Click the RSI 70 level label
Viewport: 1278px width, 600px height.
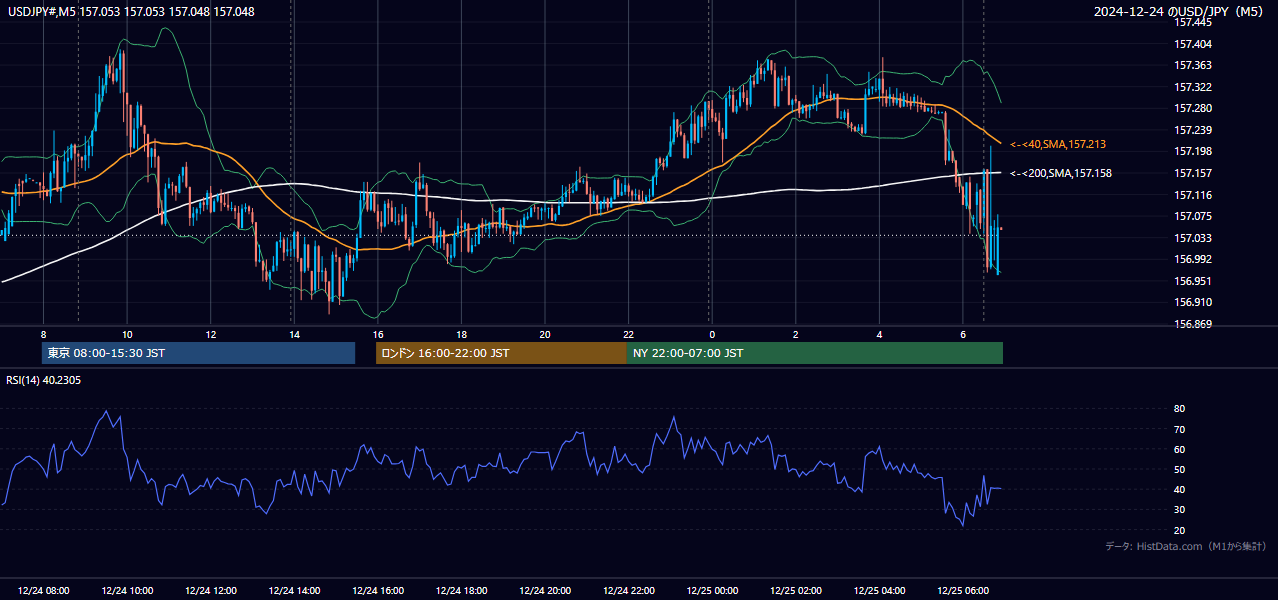(1180, 429)
